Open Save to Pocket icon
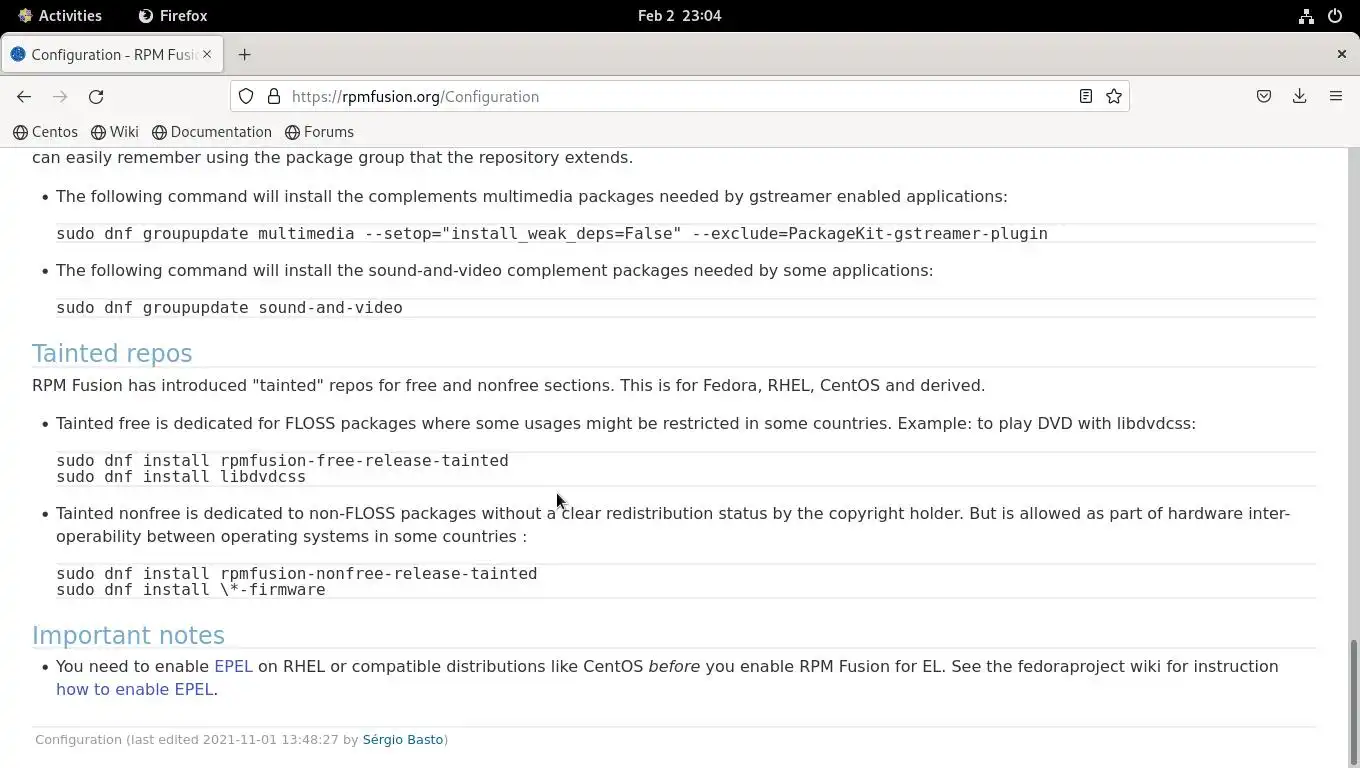The width and height of the screenshot is (1360, 768). coord(1264,97)
